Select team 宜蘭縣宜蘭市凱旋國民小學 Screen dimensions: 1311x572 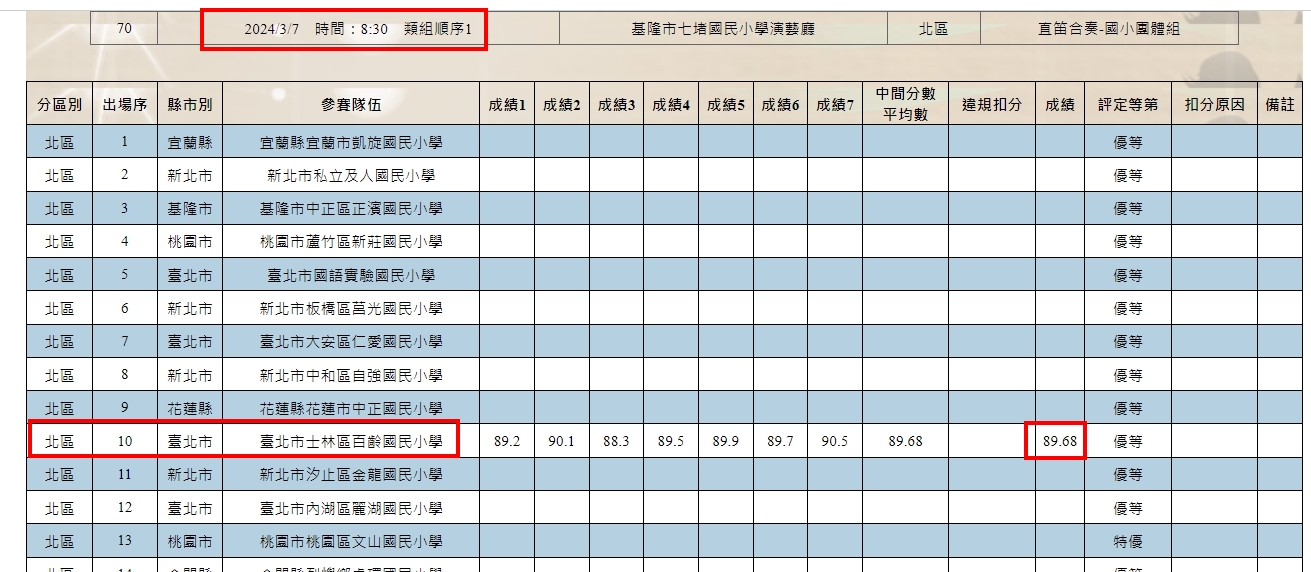pyautogui.click(x=351, y=142)
